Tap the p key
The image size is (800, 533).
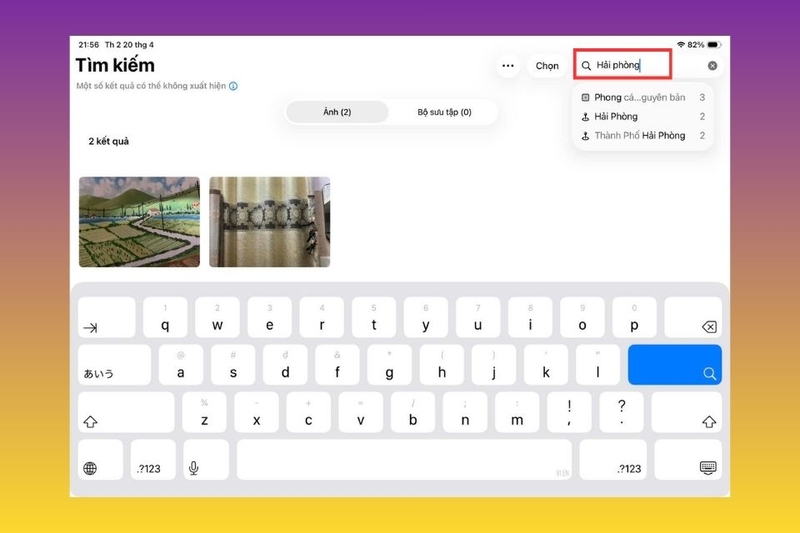tap(634, 317)
